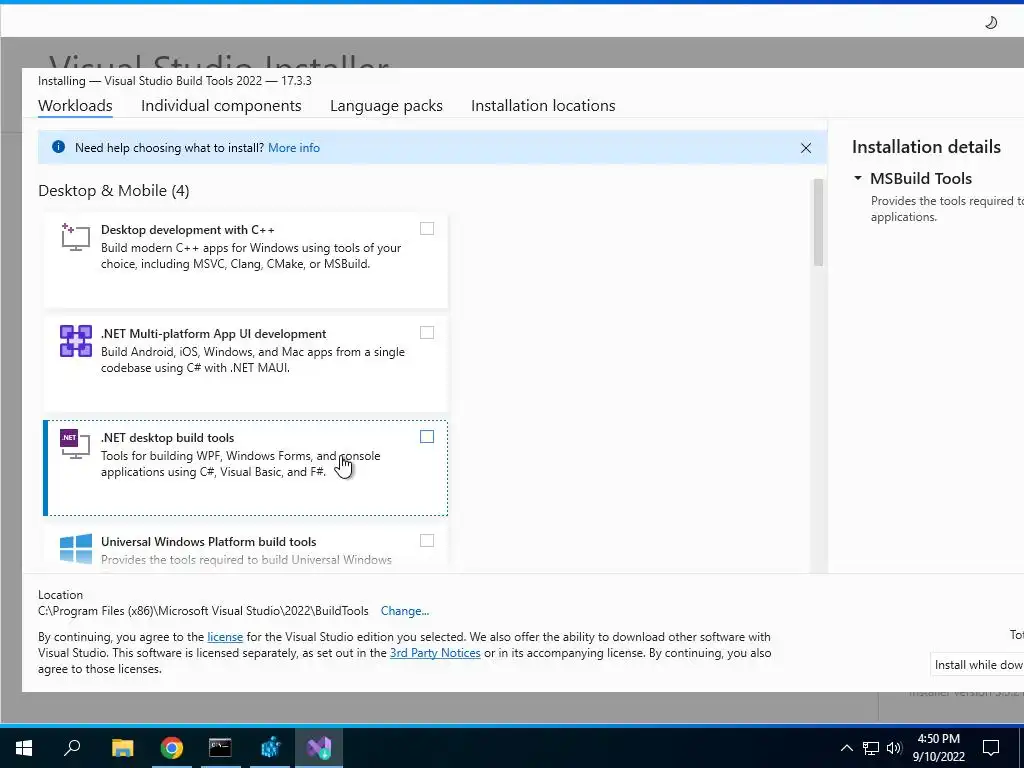Open the volume speaker tray icon
The image size is (1024, 768).
coord(894,748)
